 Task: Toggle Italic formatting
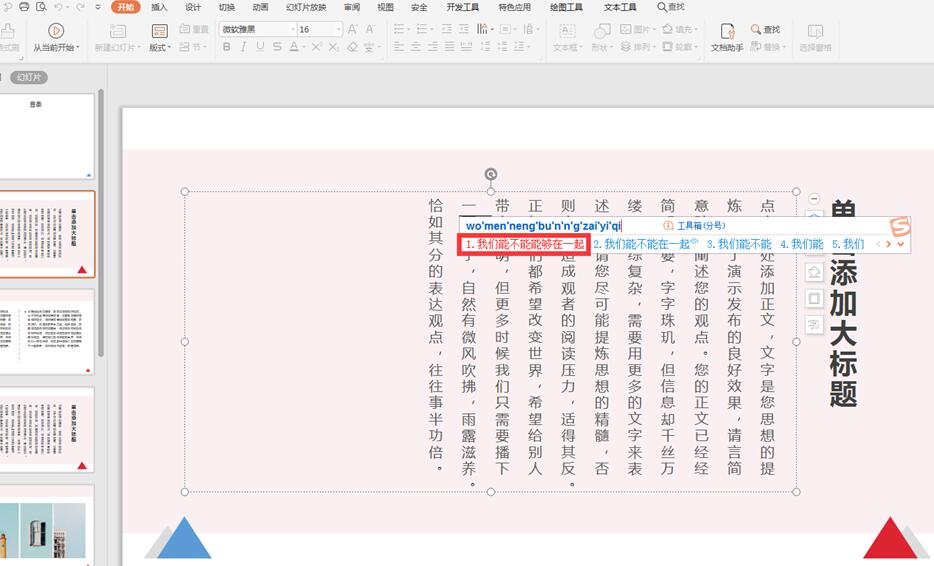(x=243, y=46)
